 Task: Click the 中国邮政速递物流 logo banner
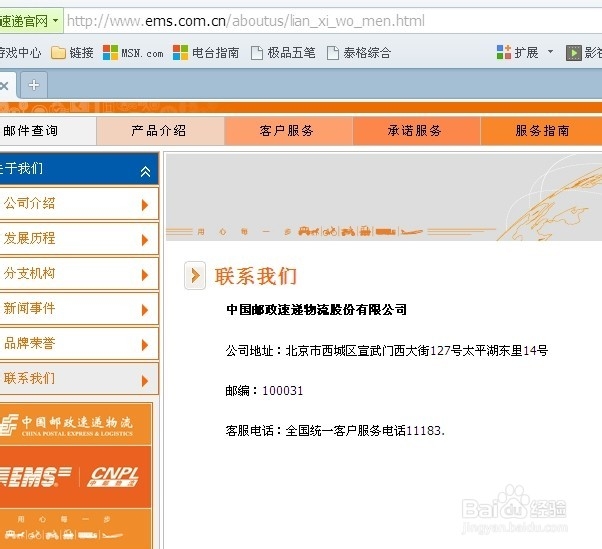(x=76, y=425)
